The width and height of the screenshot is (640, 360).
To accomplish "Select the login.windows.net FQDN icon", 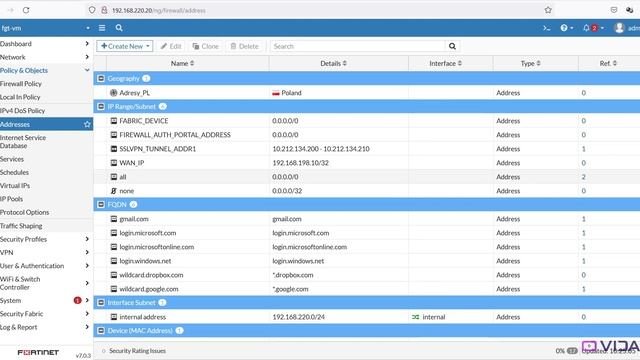I will 114,261.
